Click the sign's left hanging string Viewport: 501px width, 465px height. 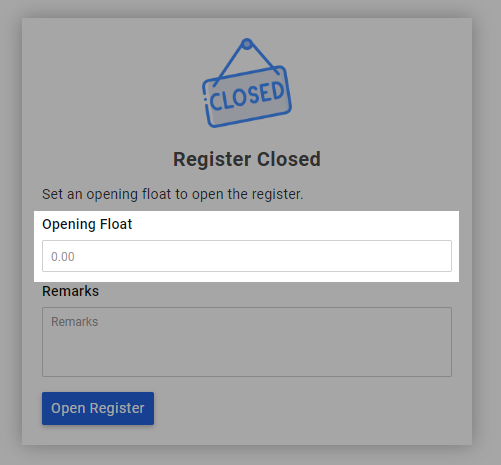(228, 64)
